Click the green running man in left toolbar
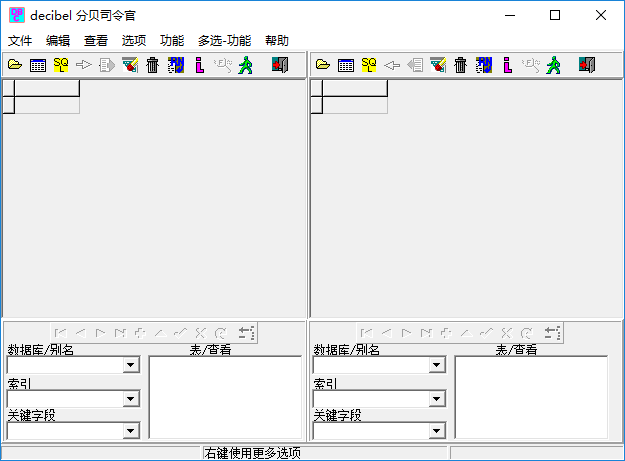The image size is (625, 461). click(x=246, y=65)
